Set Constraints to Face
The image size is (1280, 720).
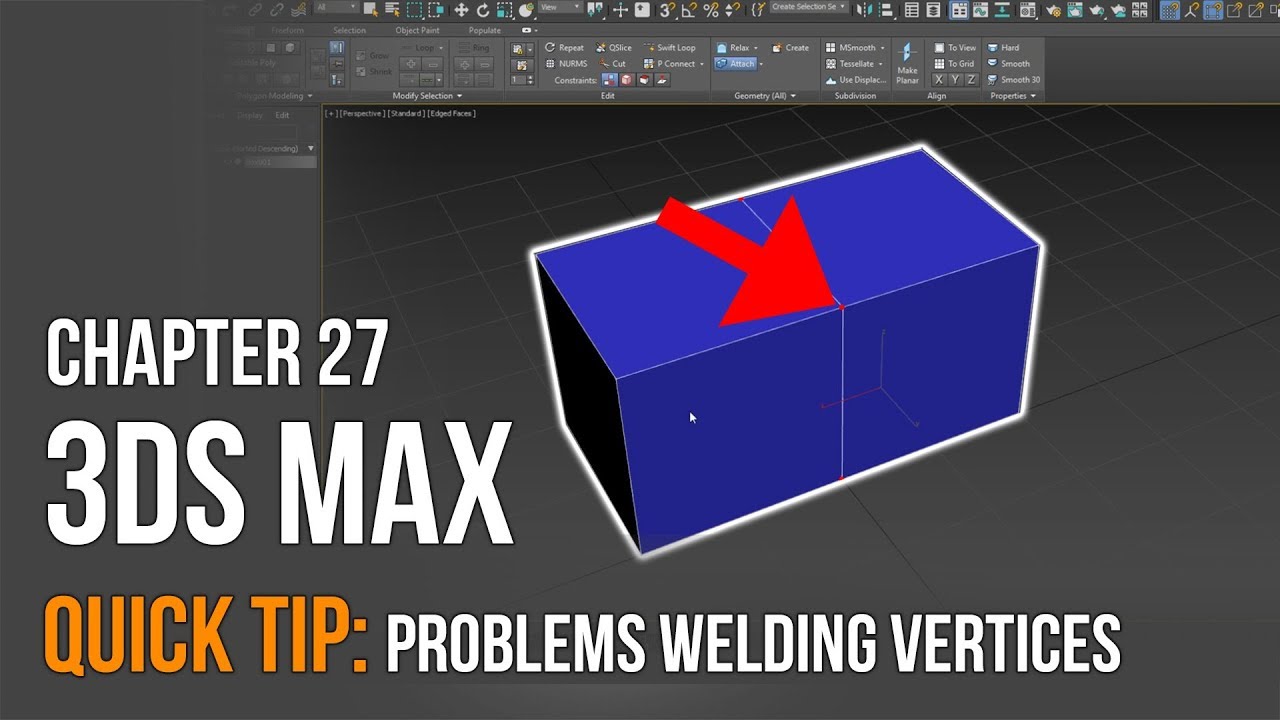click(x=645, y=80)
